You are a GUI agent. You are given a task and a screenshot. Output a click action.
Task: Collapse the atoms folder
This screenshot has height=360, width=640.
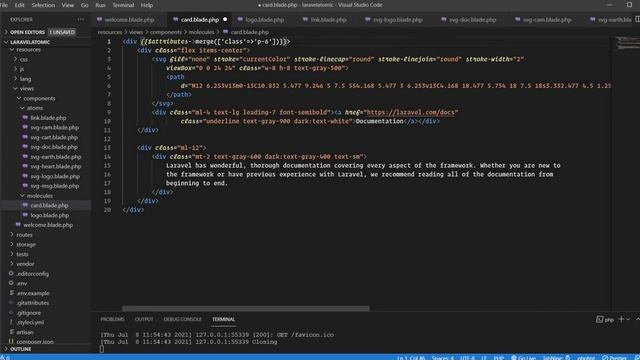point(22,108)
